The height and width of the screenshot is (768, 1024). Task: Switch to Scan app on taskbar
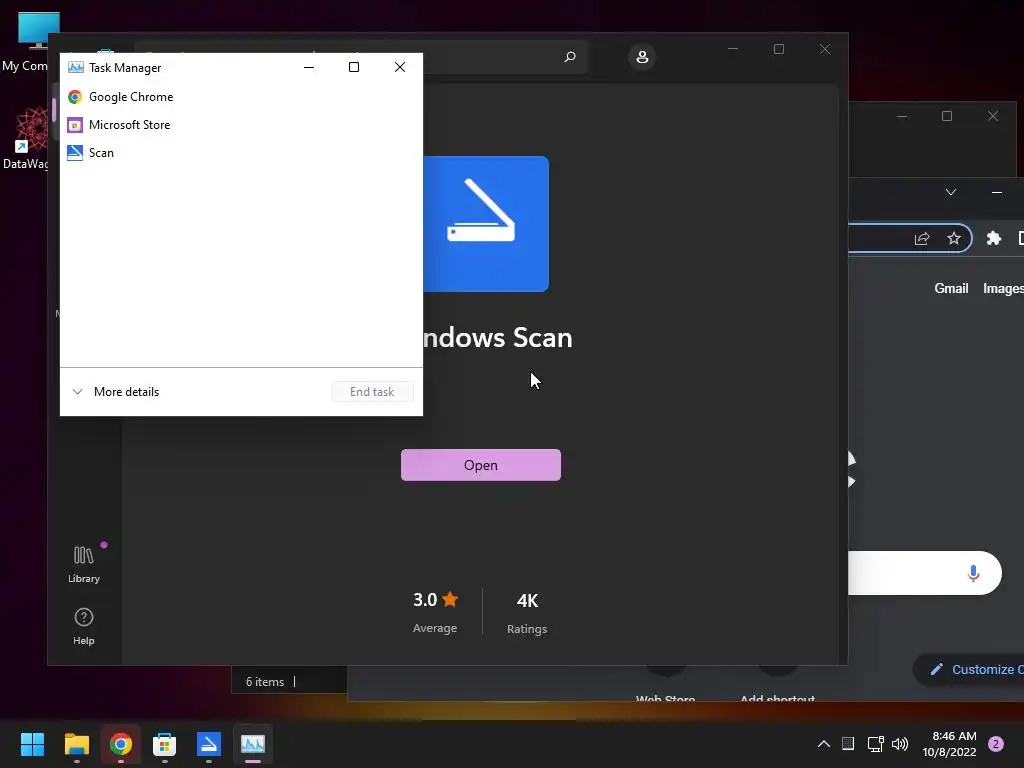209,744
